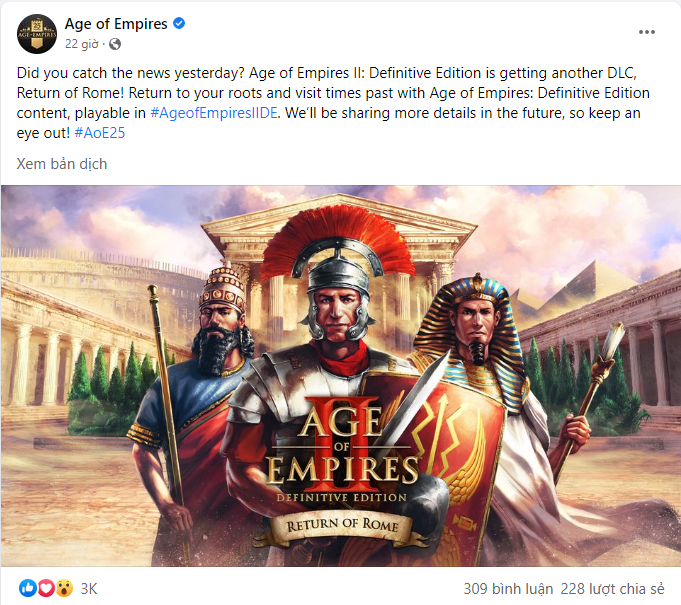
Task: View the 228 lượt chia sẻ shares
Action: (612, 589)
